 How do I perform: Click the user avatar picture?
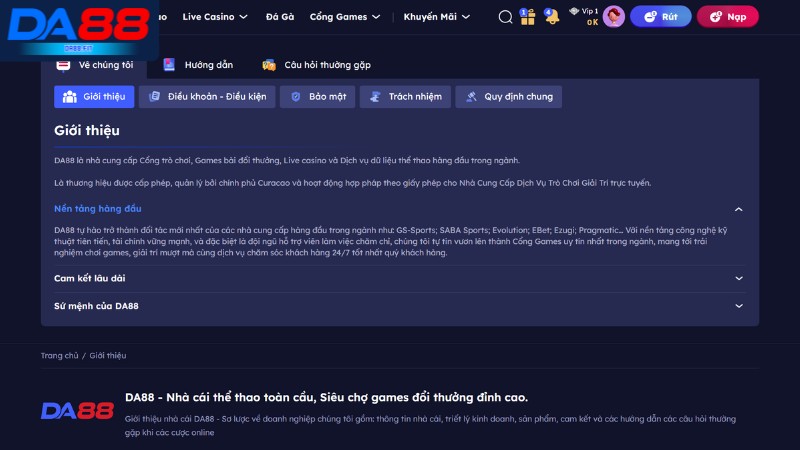[613, 17]
